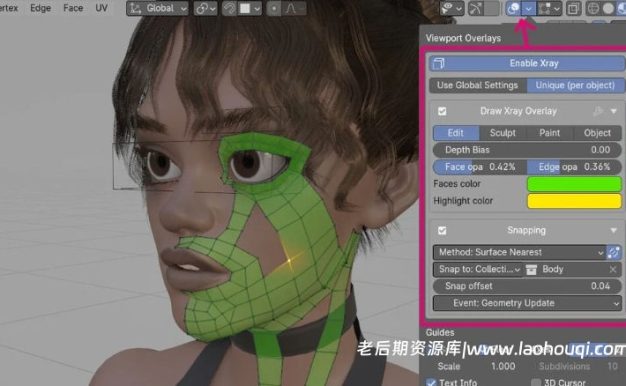
Task: Click the Highlight color label
Action: [x=463, y=201]
